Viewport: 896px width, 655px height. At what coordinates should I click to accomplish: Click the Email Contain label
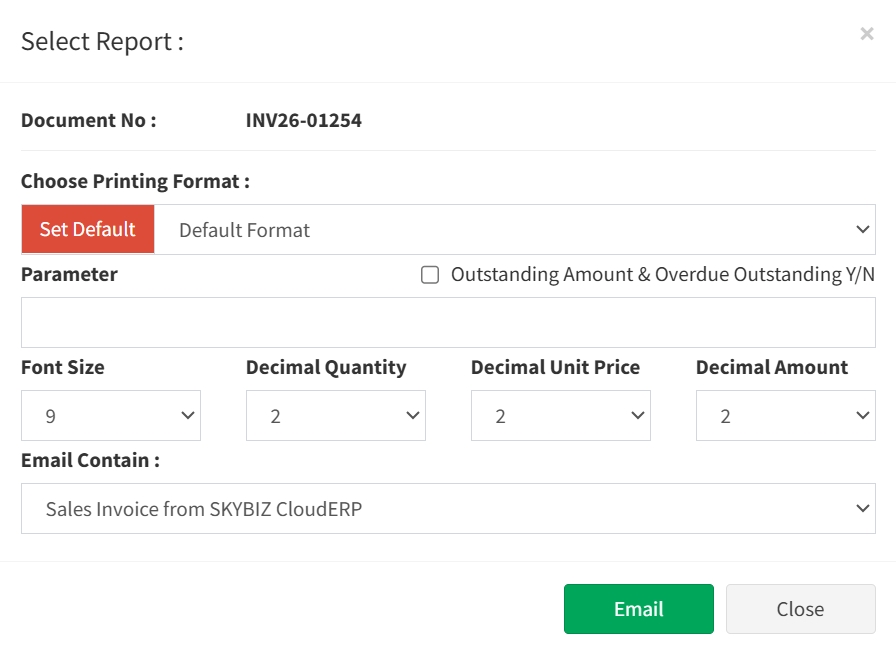tap(90, 460)
